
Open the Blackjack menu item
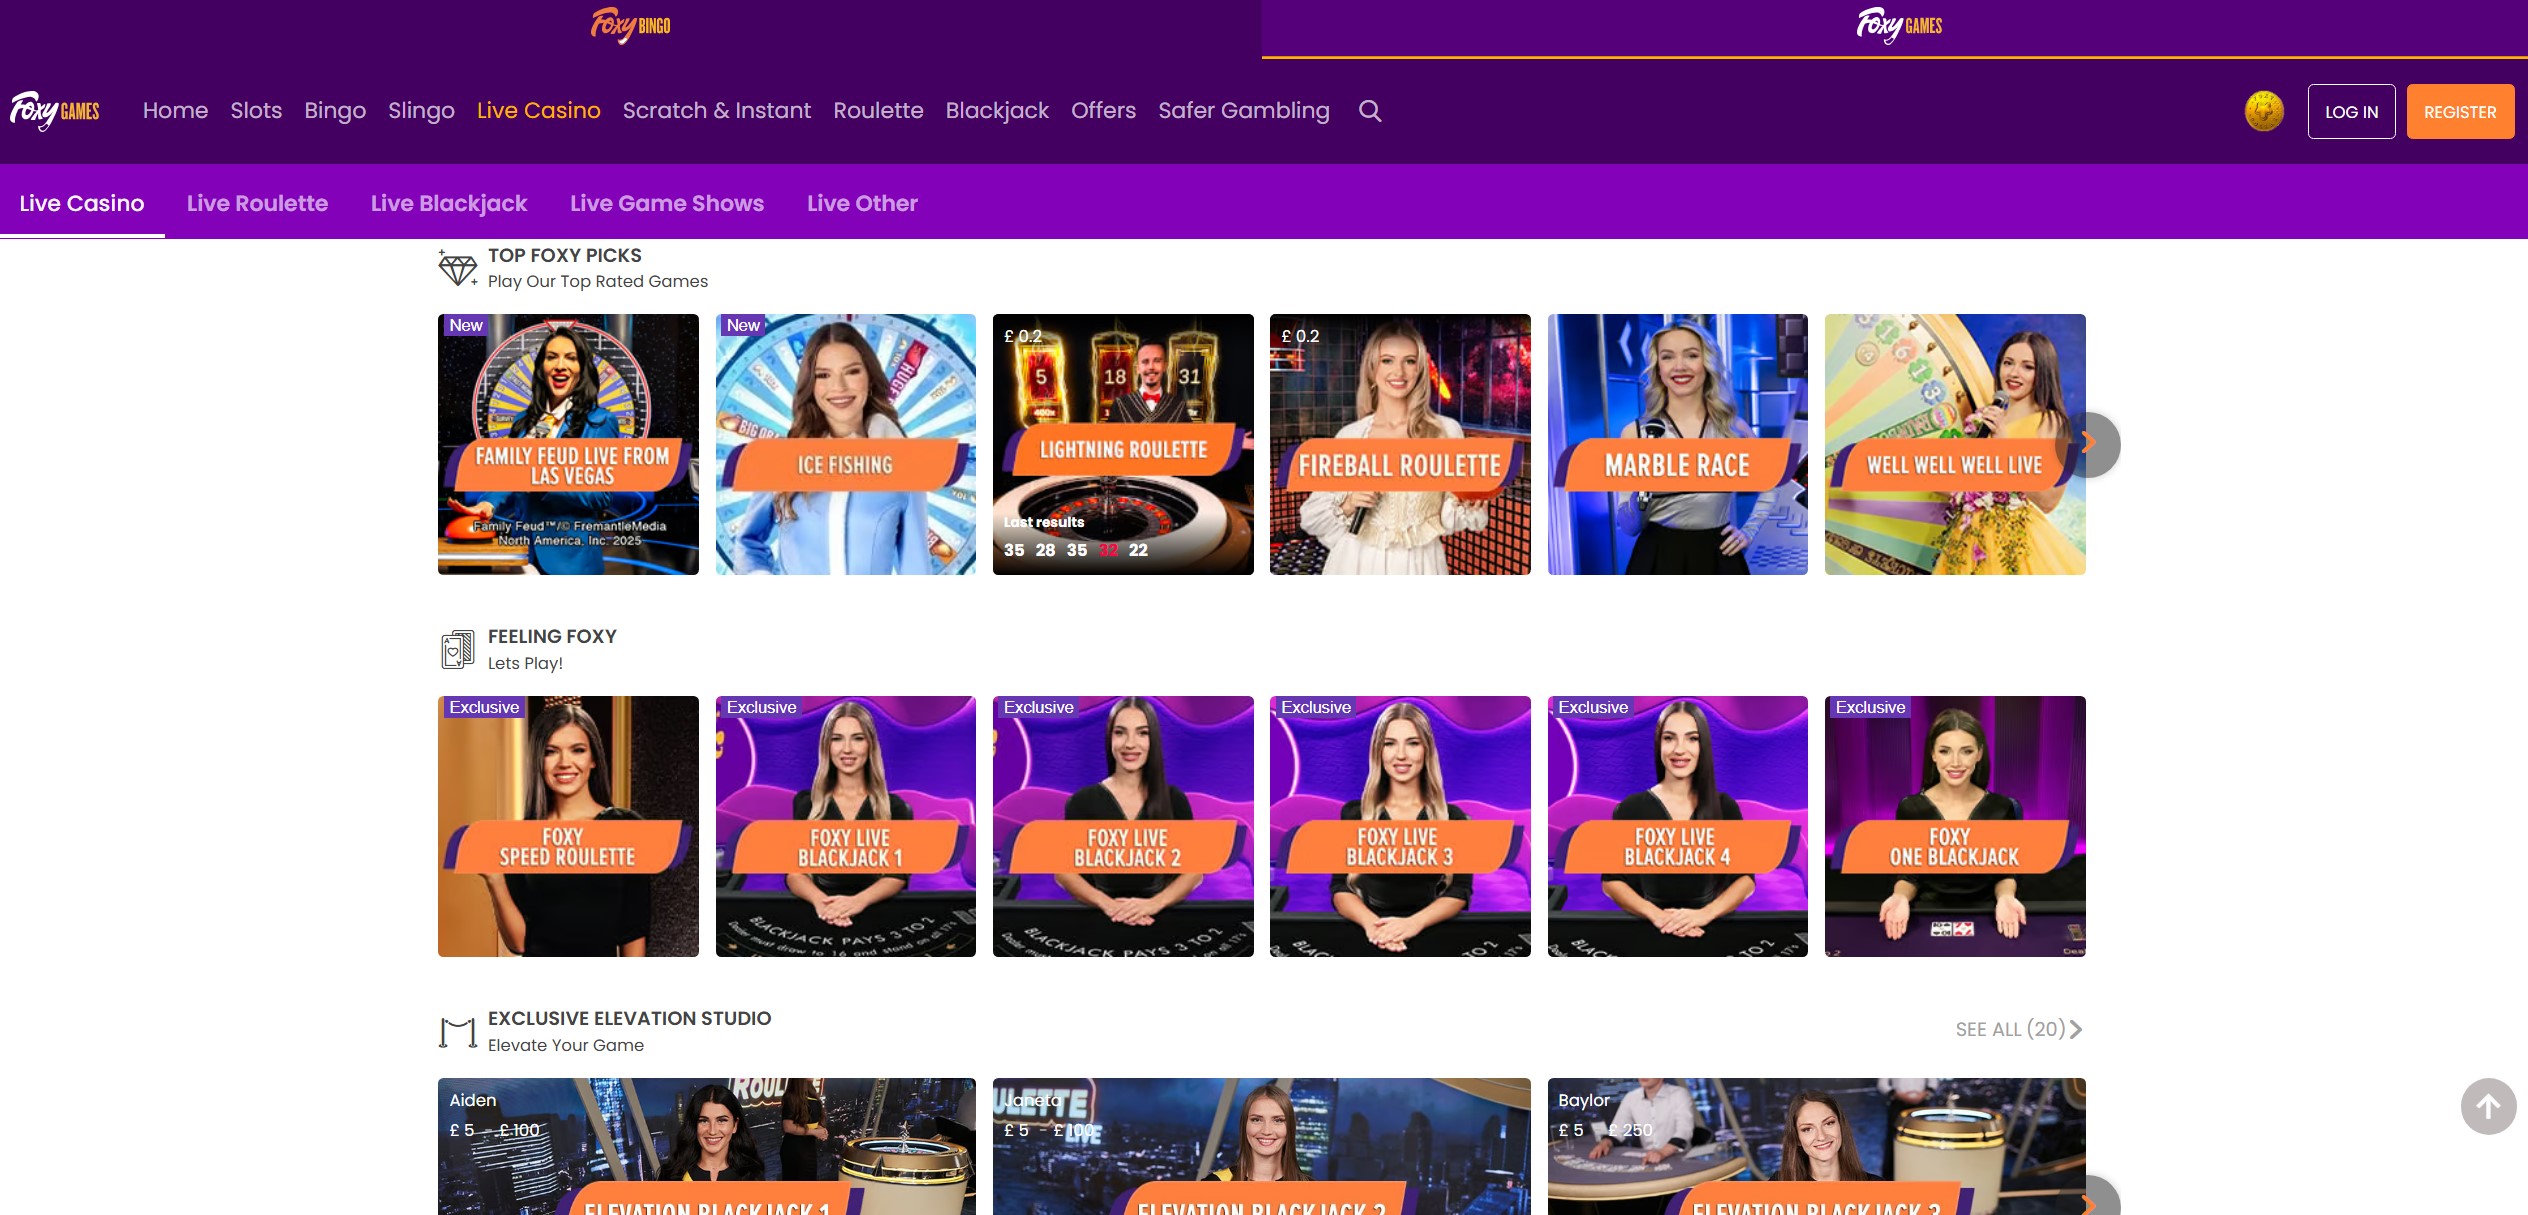click(x=996, y=111)
